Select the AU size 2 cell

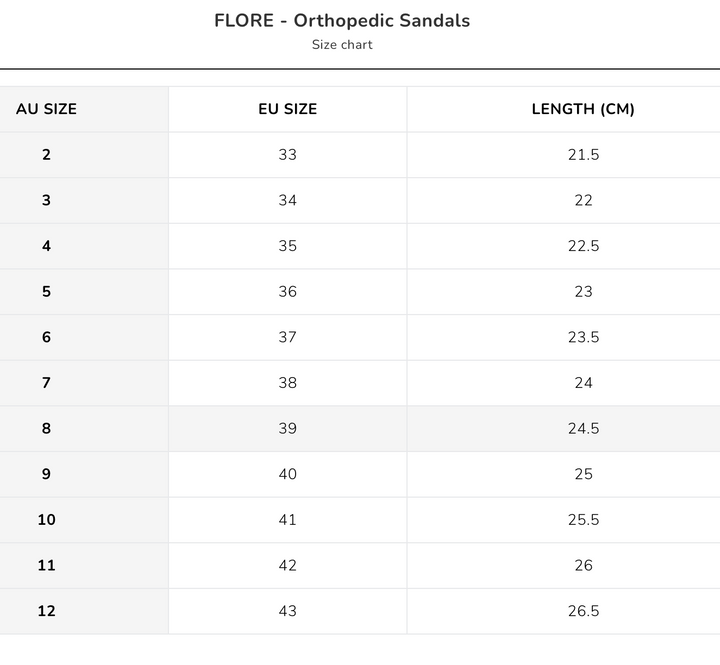tap(46, 155)
